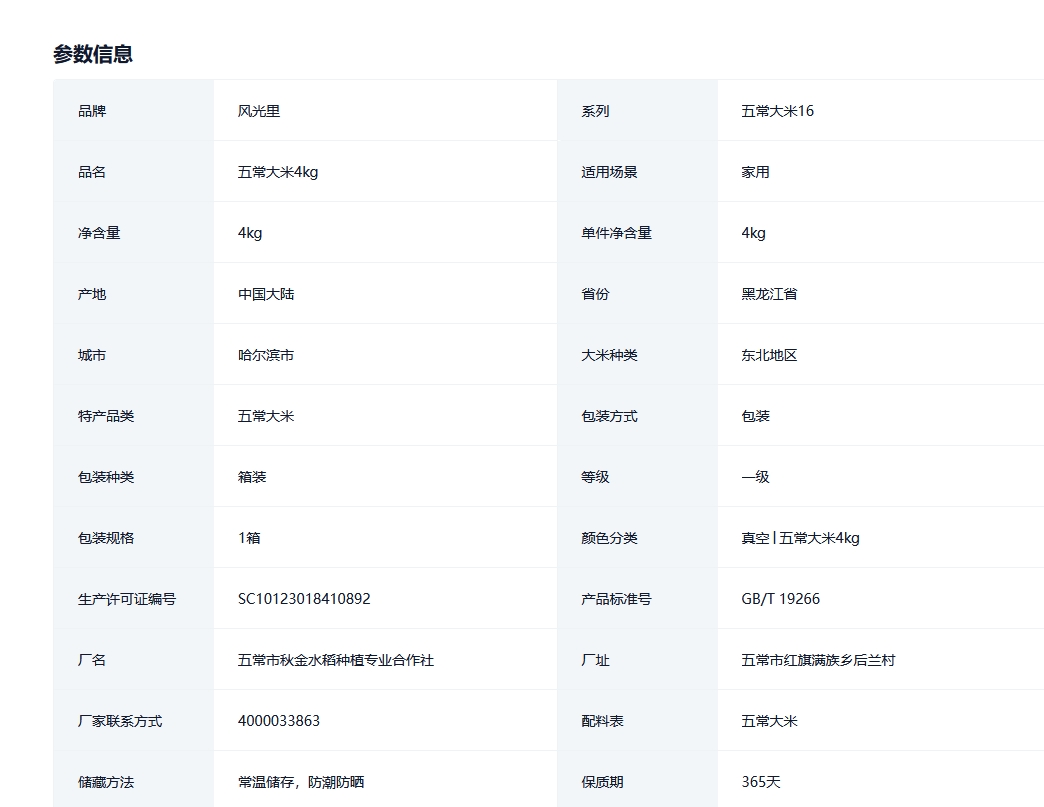This screenshot has width=1044, height=807.
Task: Click the 等级 label
Action: click(x=595, y=477)
